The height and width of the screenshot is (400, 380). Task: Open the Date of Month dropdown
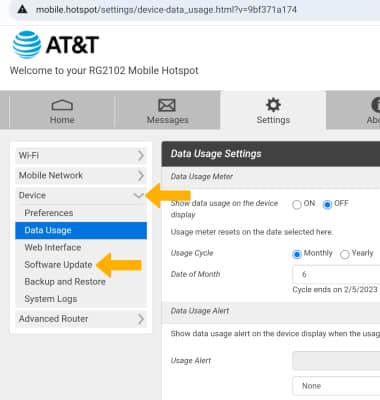[x=336, y=274]
